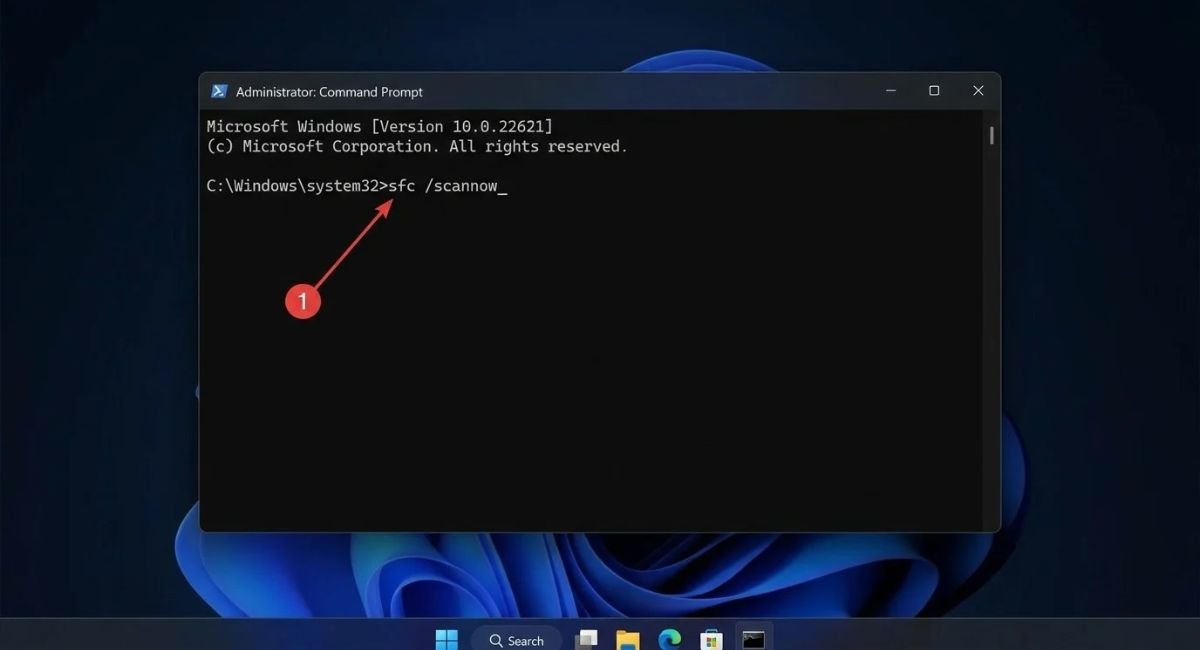Viewport: 1200px width, 650px height.
Task: Open Microsoft Store from the taskbar
Action: click(x=711, y=640)
